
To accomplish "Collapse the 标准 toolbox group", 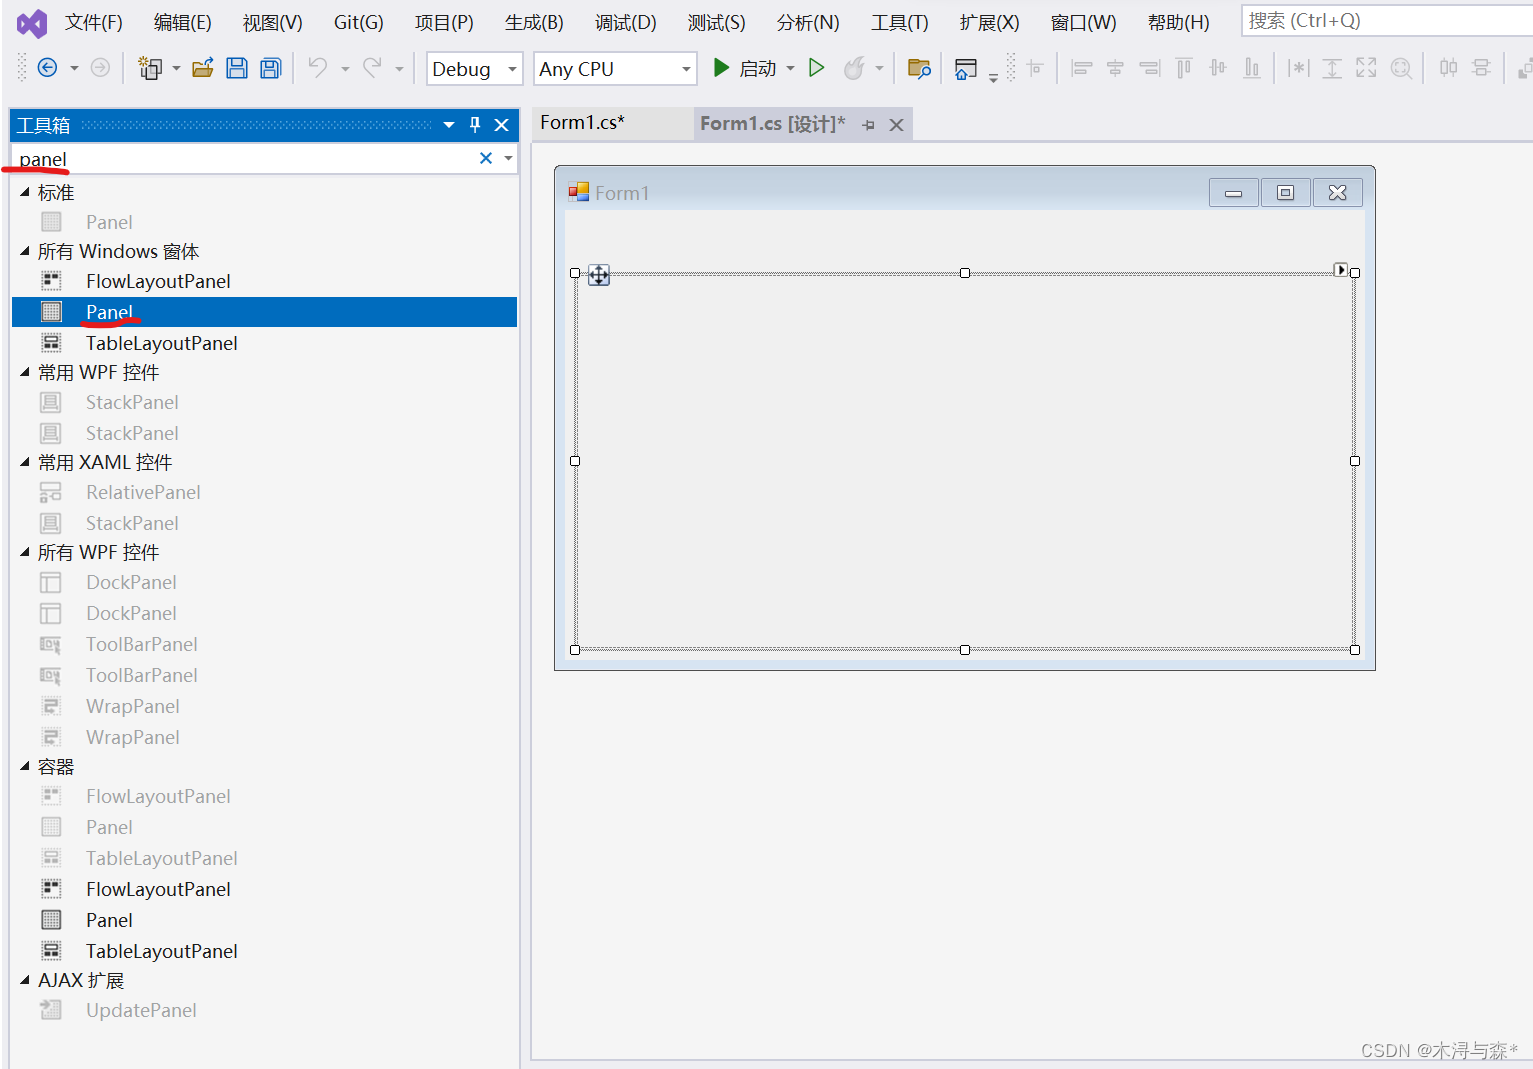I will point(24,192).
